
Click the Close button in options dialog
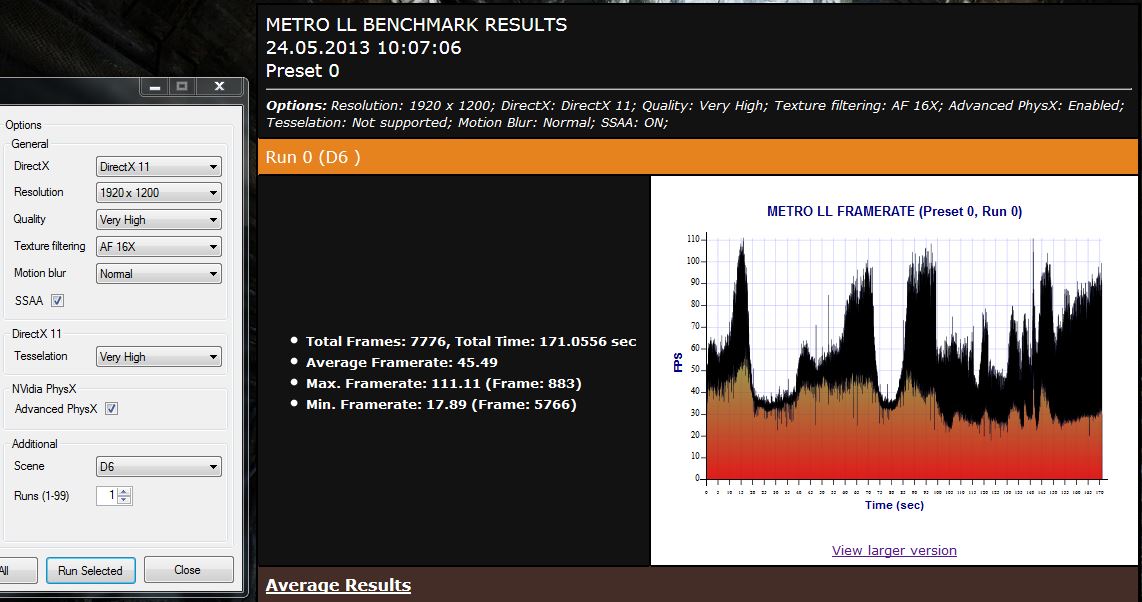(188, 570)
